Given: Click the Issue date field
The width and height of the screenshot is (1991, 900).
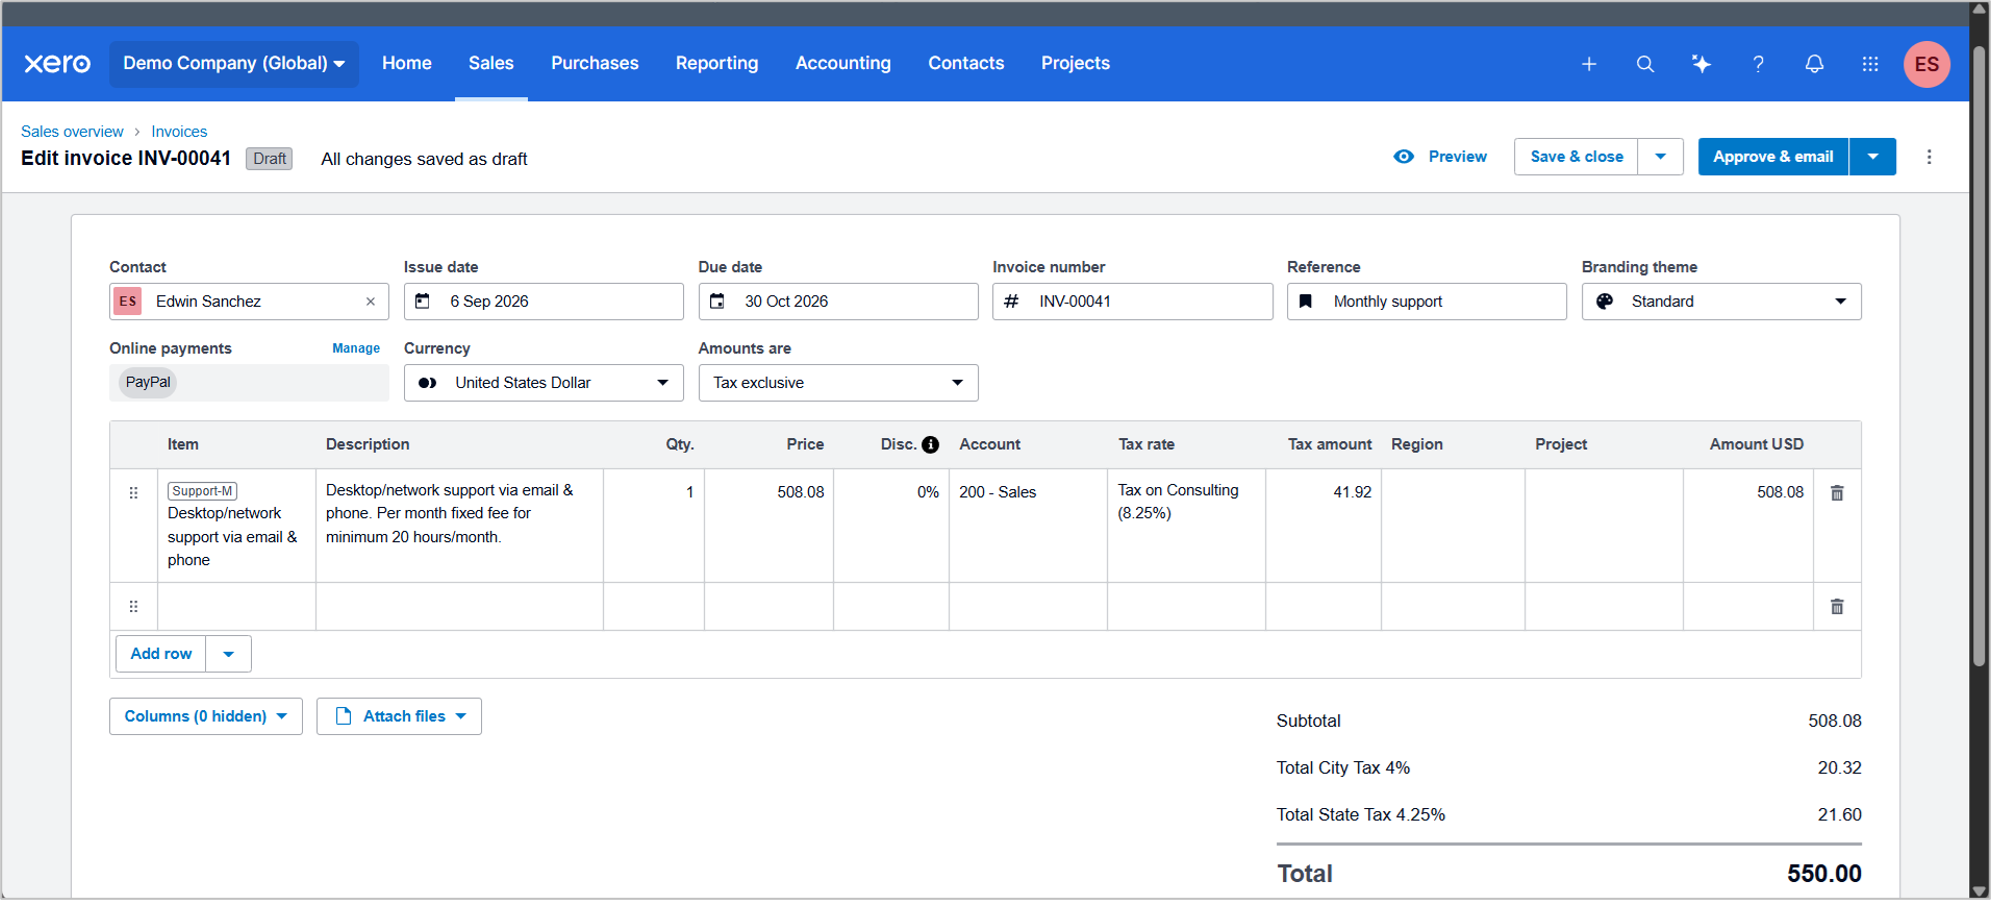Looking at the screenshot, I should [543, 301].
